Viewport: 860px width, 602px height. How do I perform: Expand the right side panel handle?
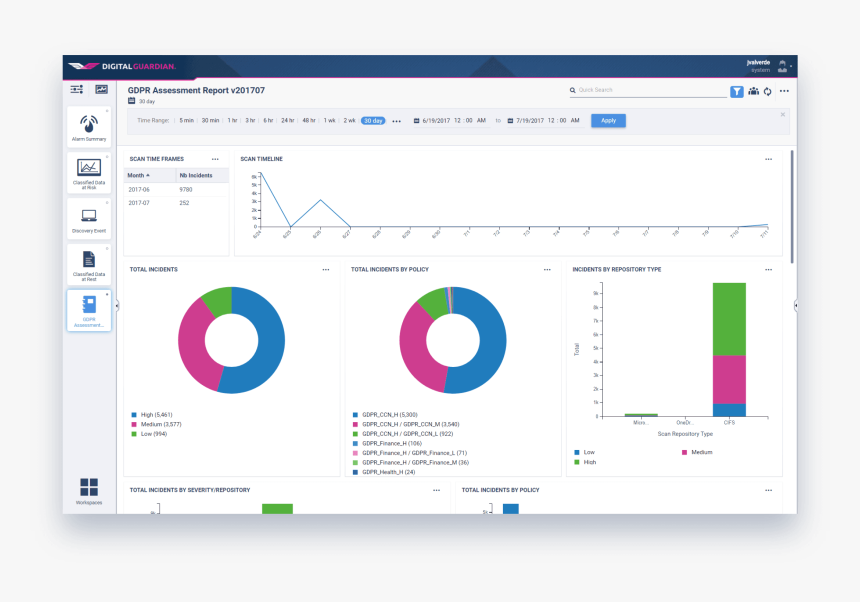[796, 305]
